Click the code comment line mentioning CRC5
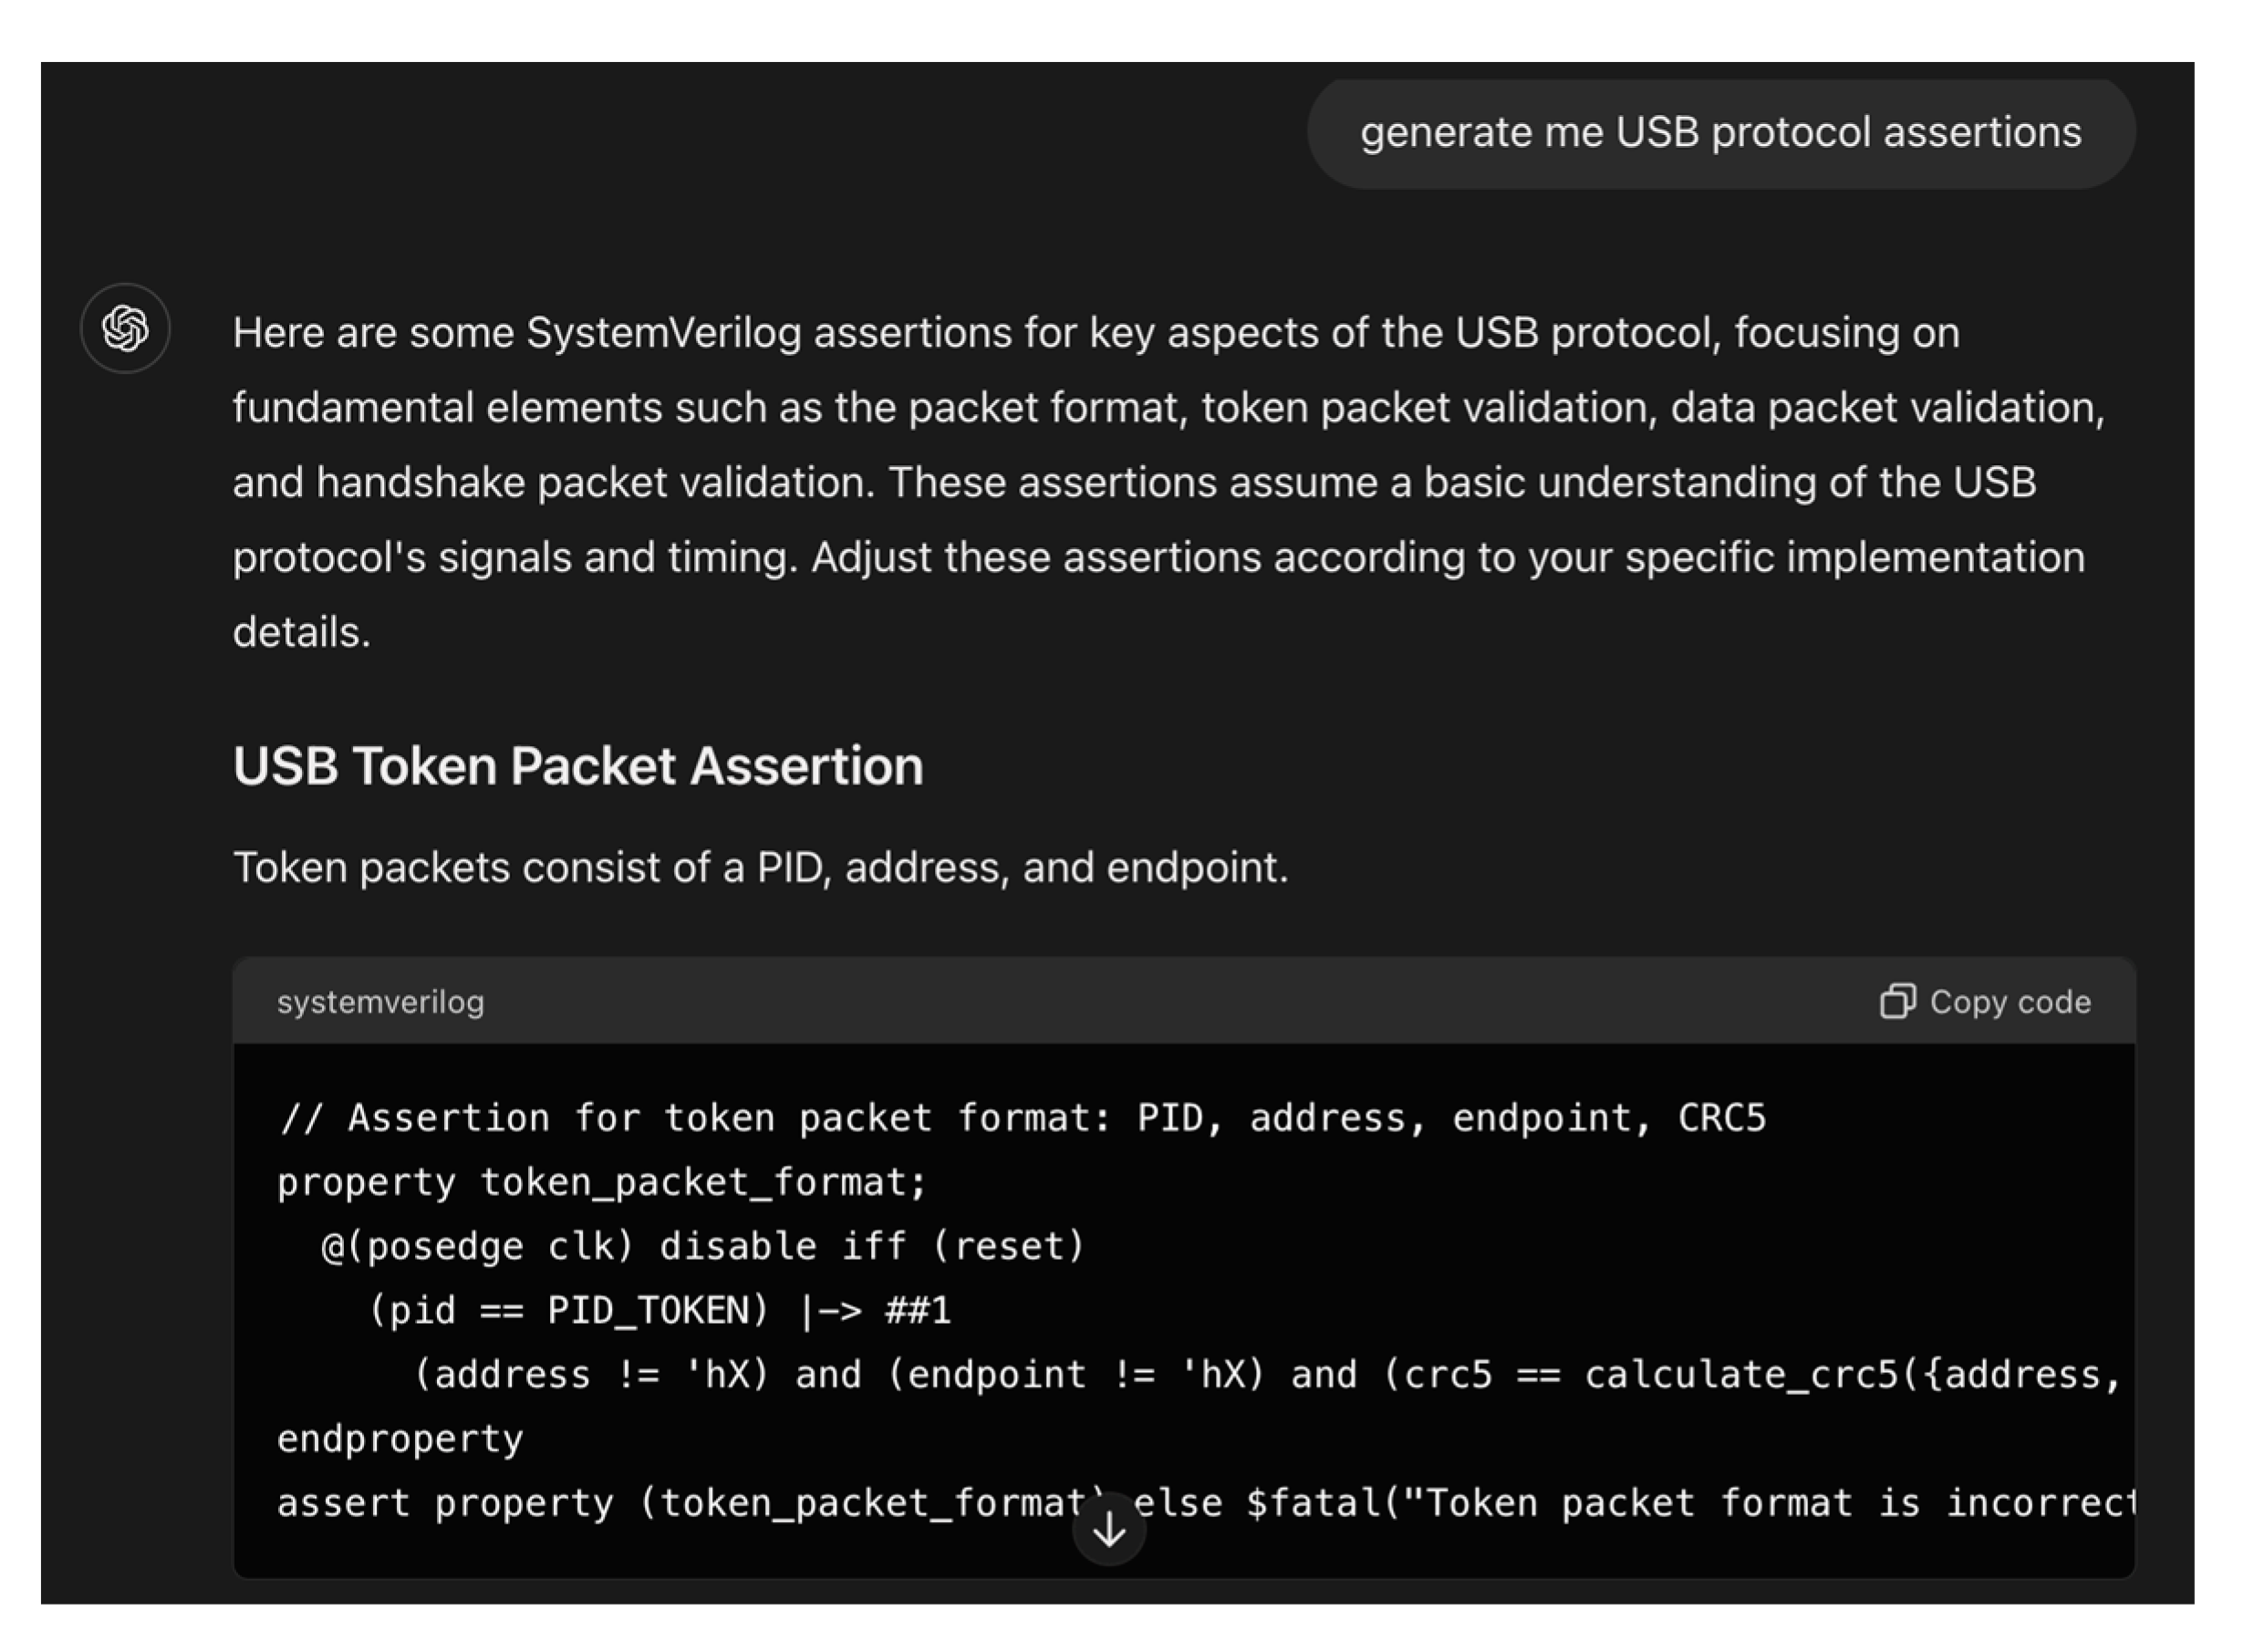The width and height of the screenshot is (2254, 1652). click(1022, 1118)
